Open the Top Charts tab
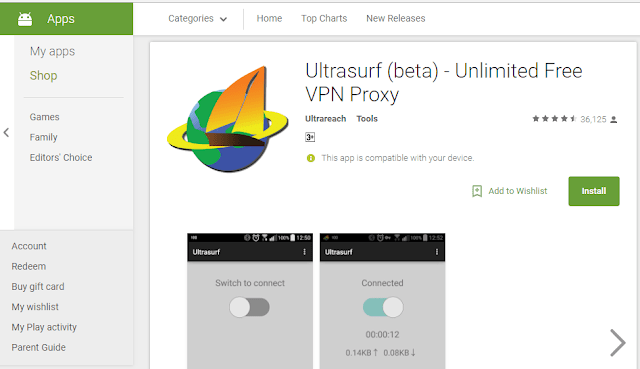This screenshot has width=640, height=369. [x=324, y=18]
